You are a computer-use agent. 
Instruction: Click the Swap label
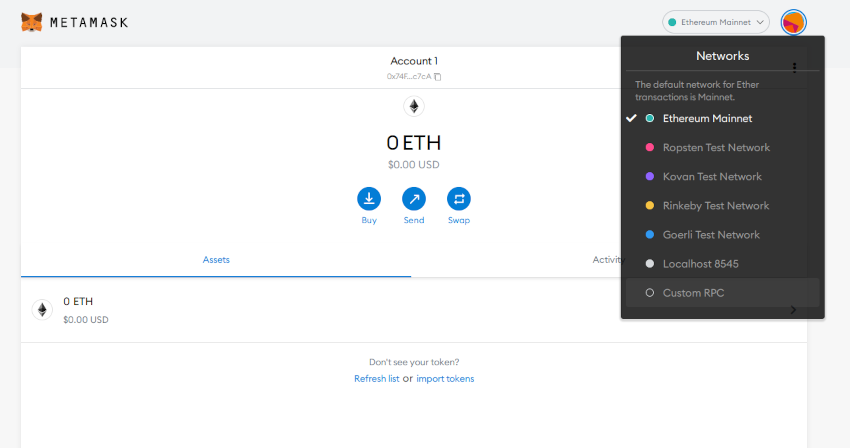click(459, 220)
